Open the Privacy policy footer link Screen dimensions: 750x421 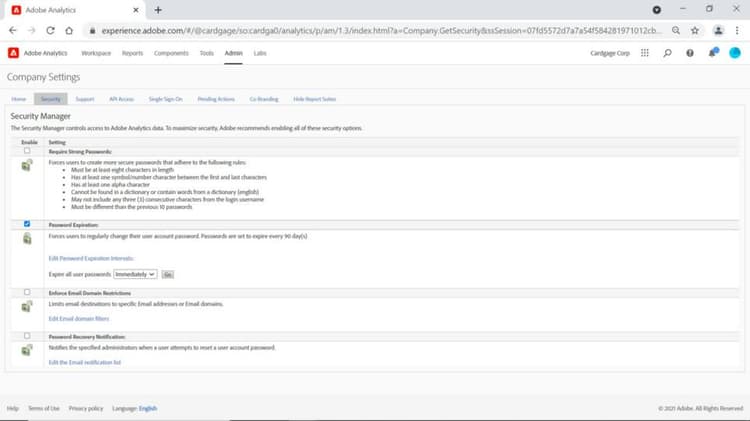(x=86, y=409)
